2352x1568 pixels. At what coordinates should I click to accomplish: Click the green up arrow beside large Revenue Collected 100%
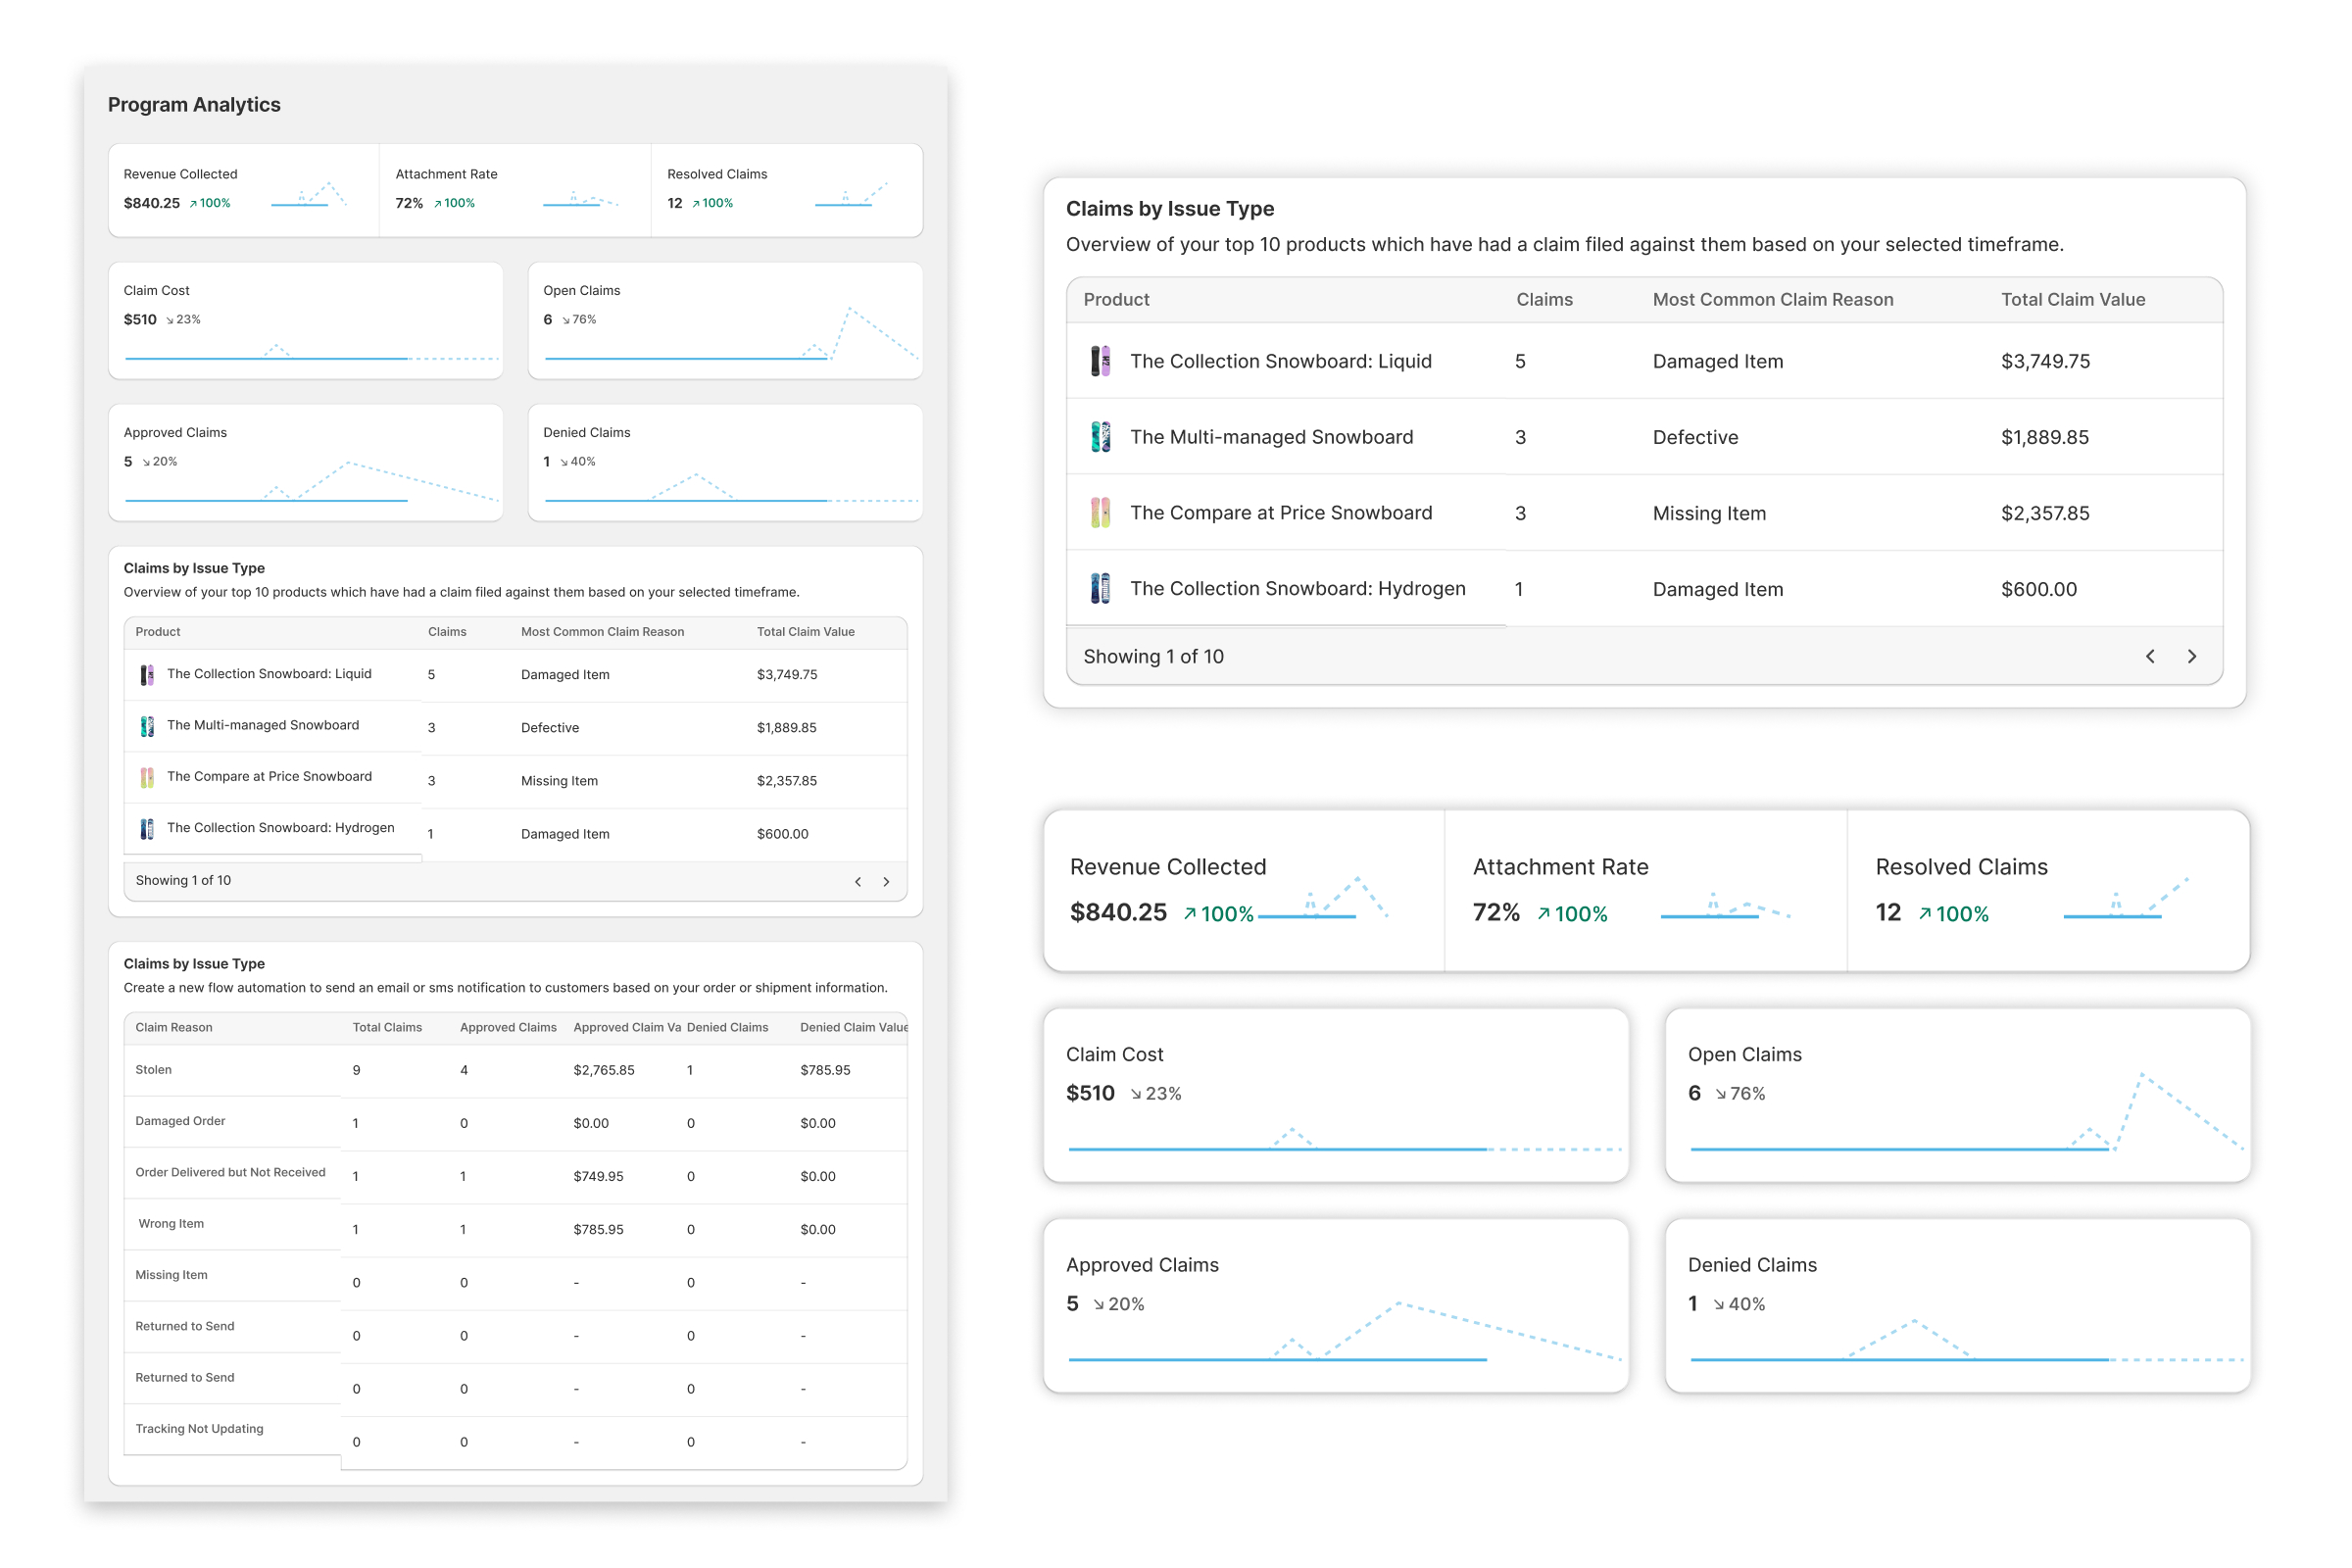click(x=1190, y=914)
